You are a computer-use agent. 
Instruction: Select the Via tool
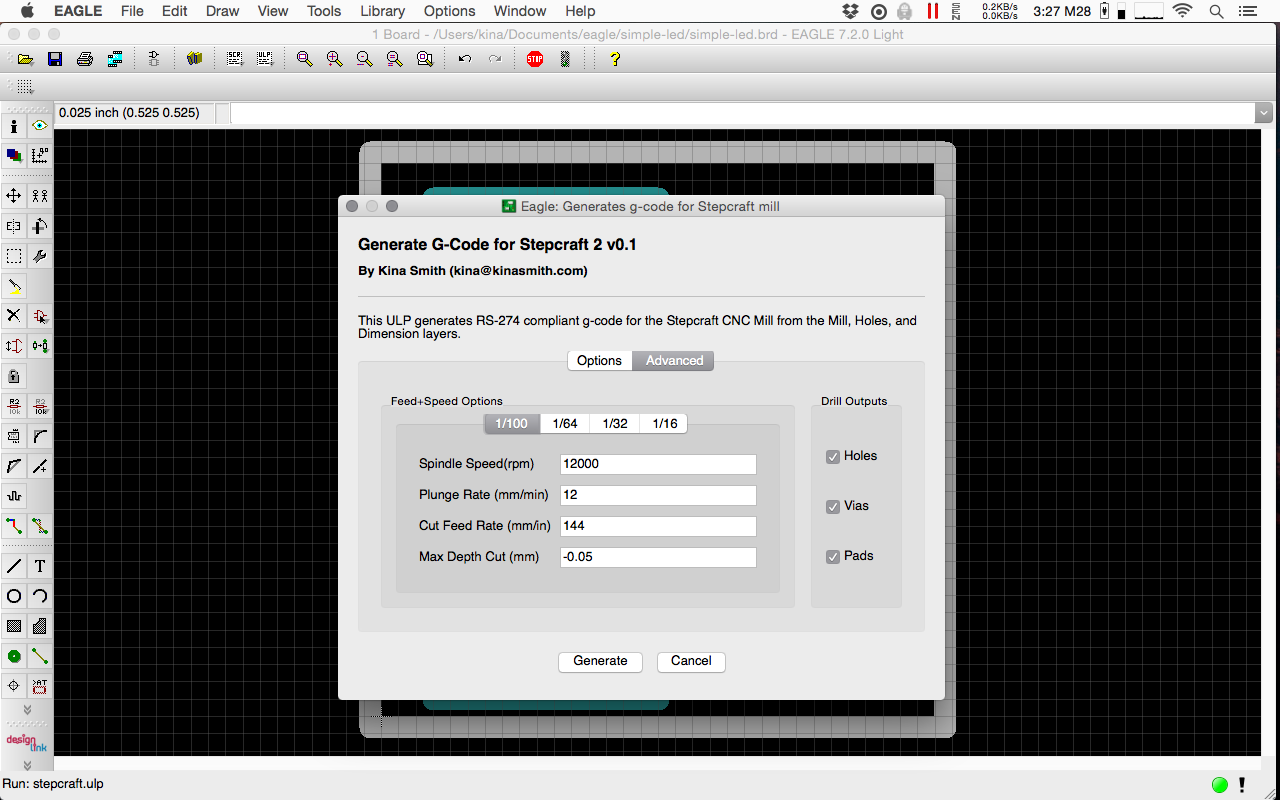point(14,656)
